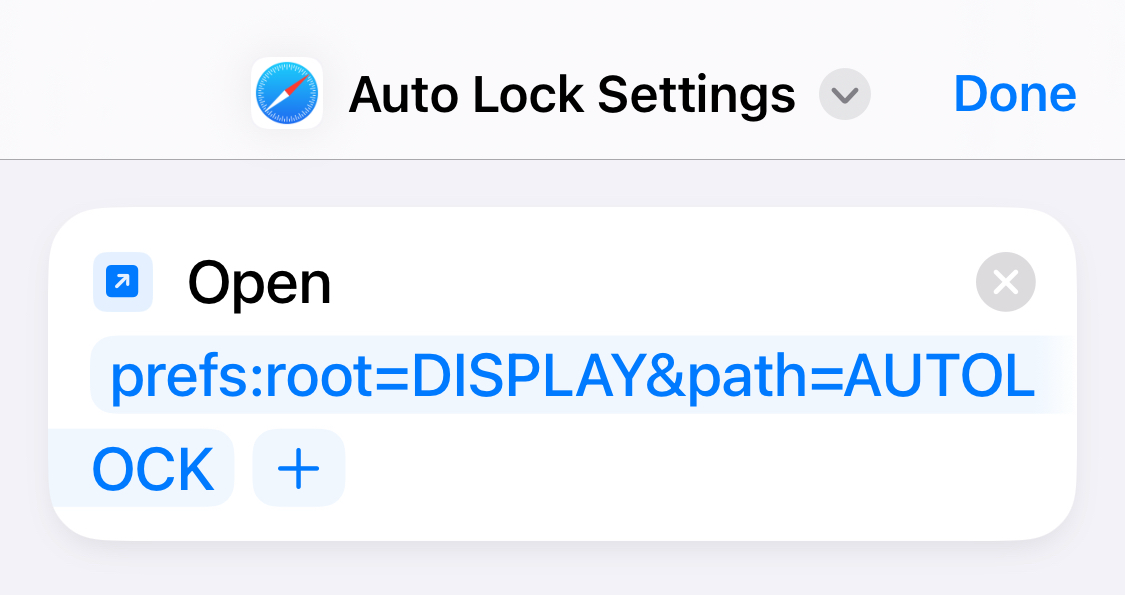1125x595 pixels.
Task: Add another URL with the plus button
Action: (298, 468)
